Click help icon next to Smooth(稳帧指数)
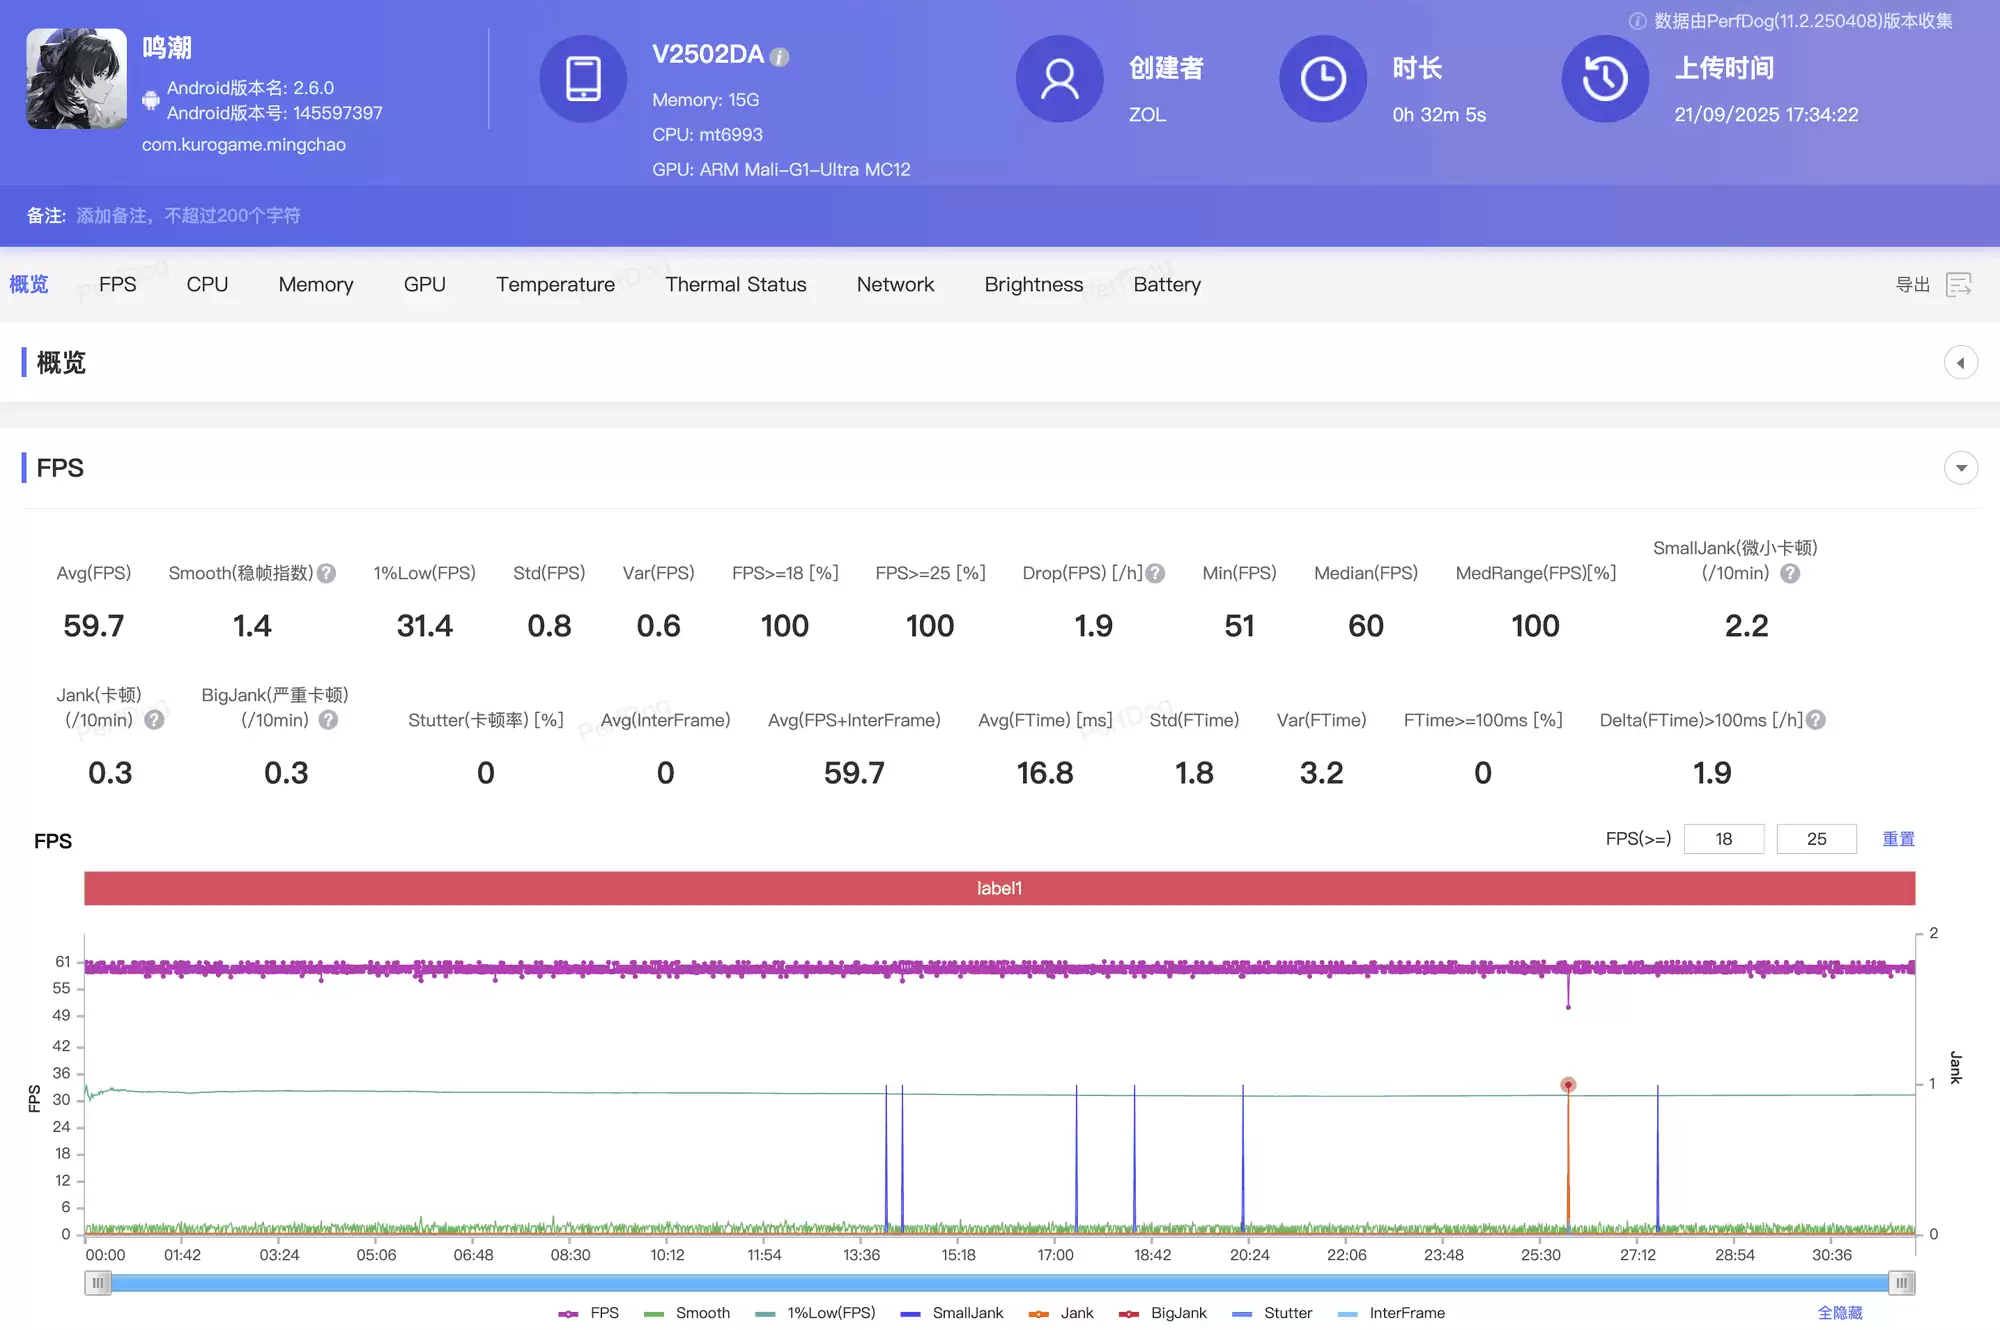This screenshot has width=2000, height=1330. click(326, 574)
